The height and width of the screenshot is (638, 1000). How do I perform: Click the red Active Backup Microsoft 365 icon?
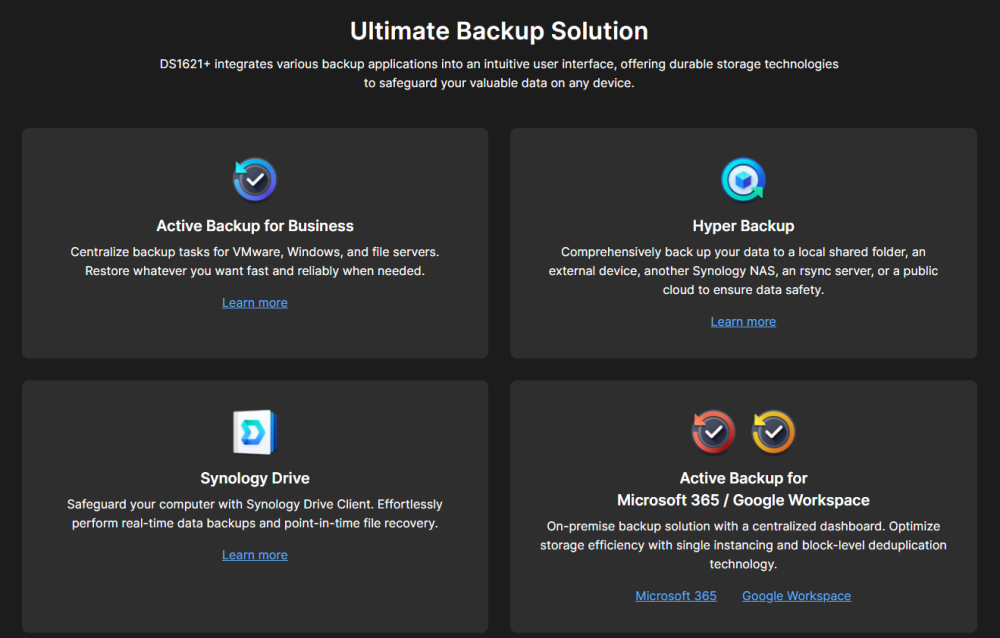[713, 432]
